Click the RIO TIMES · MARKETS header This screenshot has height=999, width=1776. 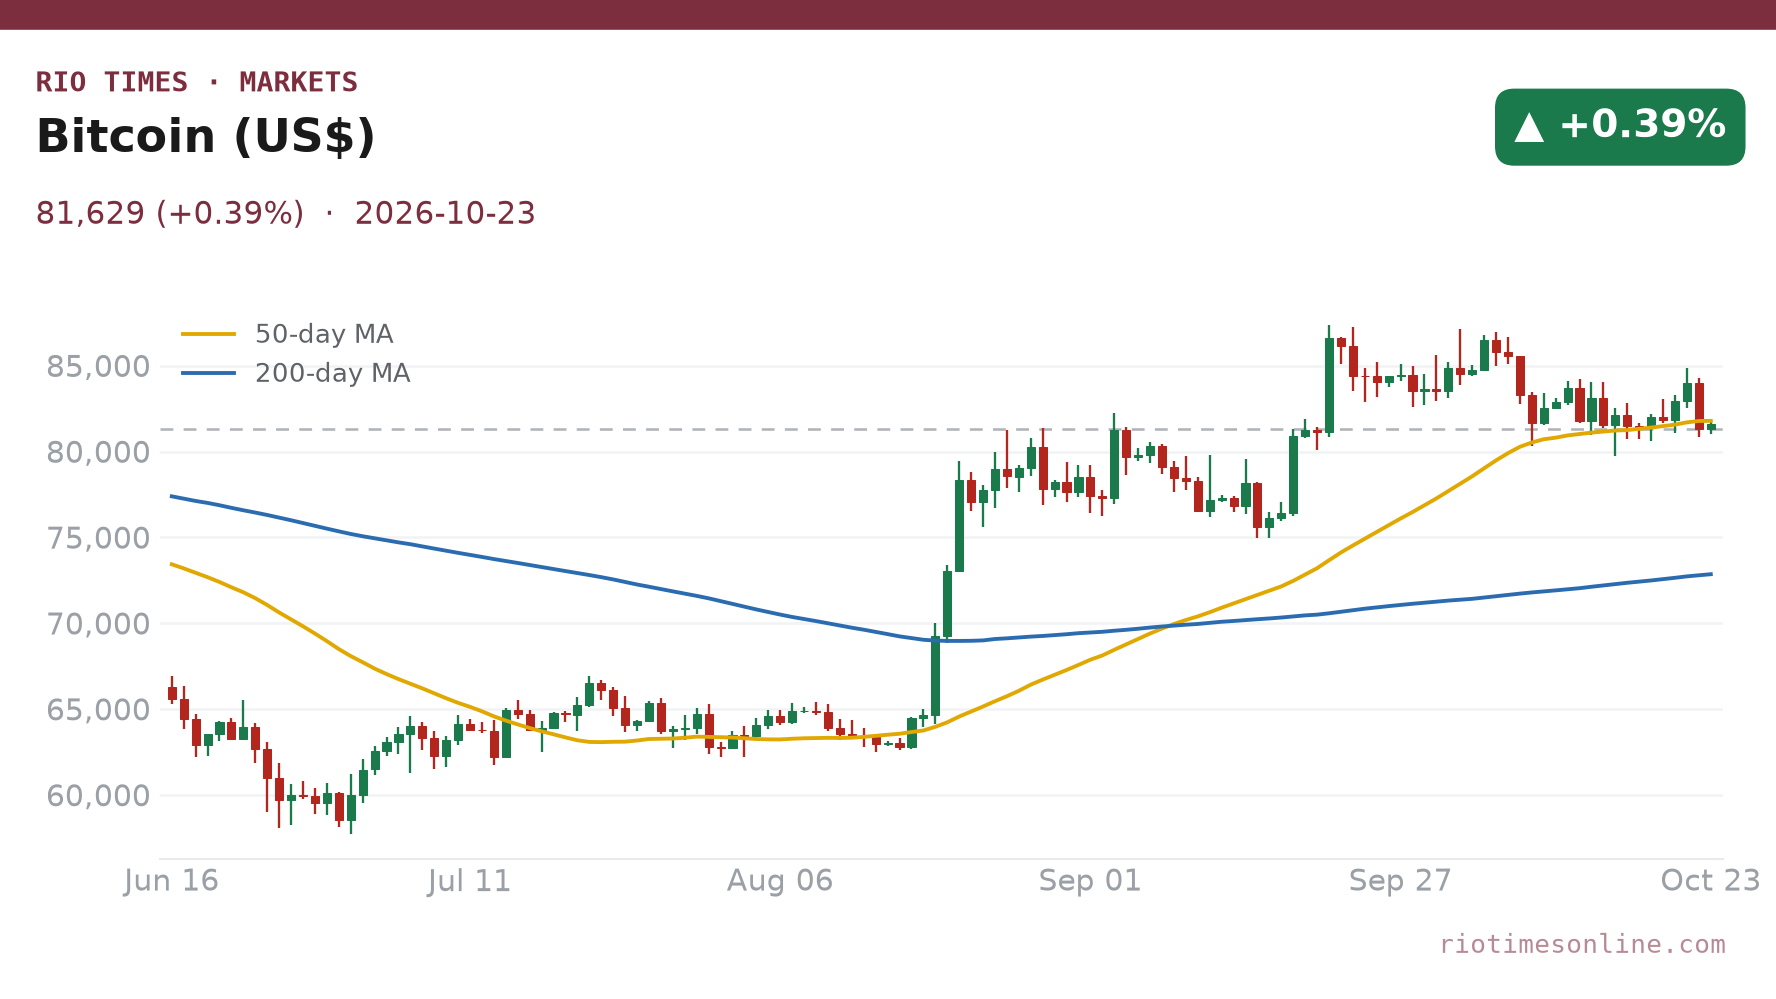coord(197,82)
